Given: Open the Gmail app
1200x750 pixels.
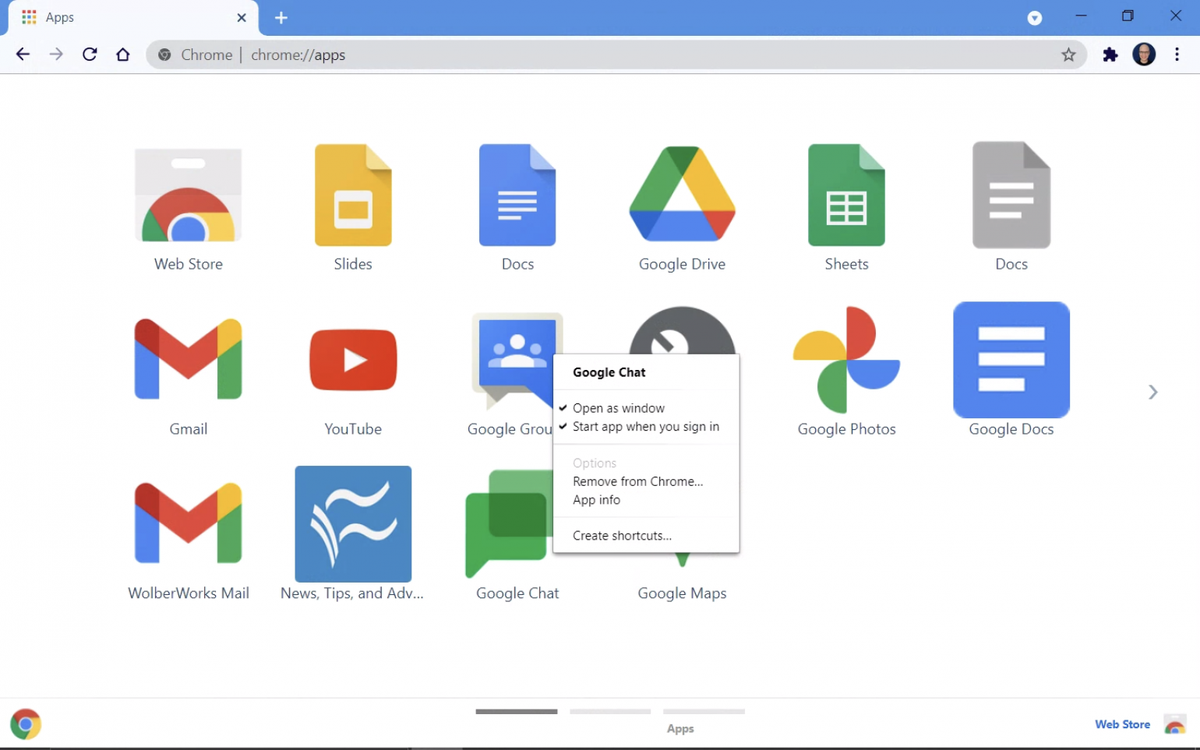Looking at the screenshot, I should (x=188, y=360).
